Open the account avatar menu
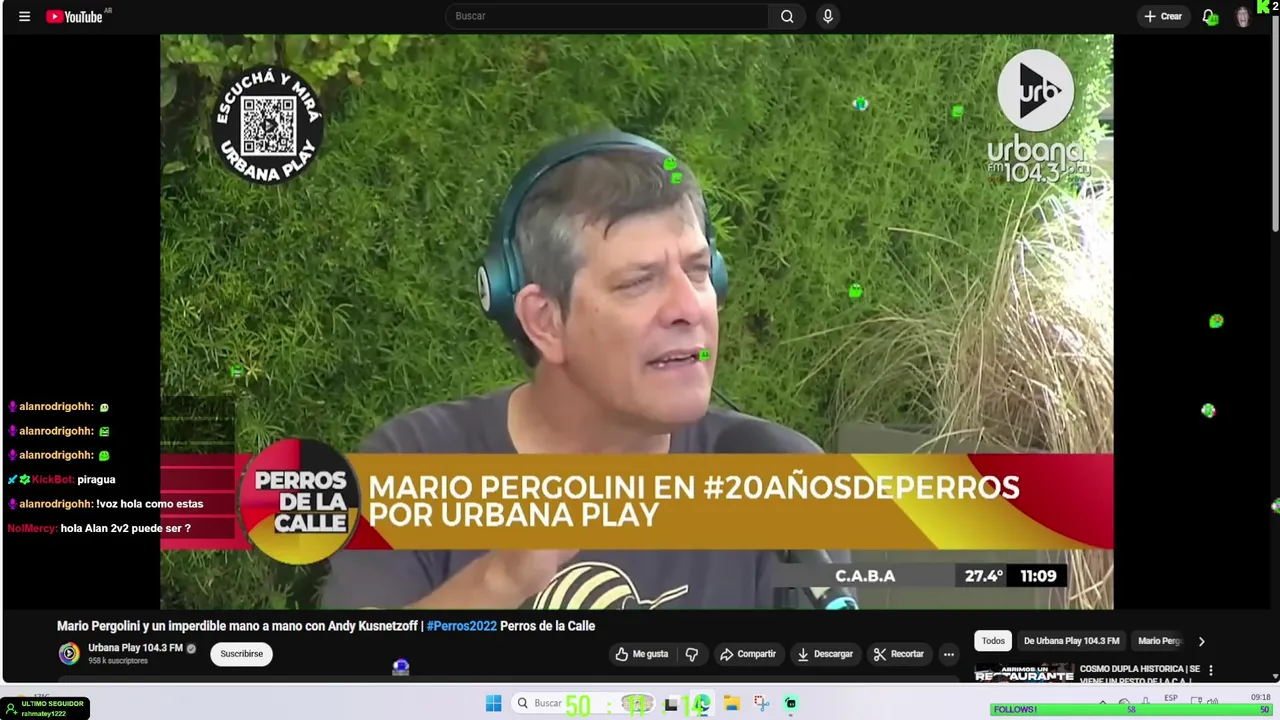The height and width of the screenshot is (720, 1280). pyautogui.click(x=1243, y=17)
